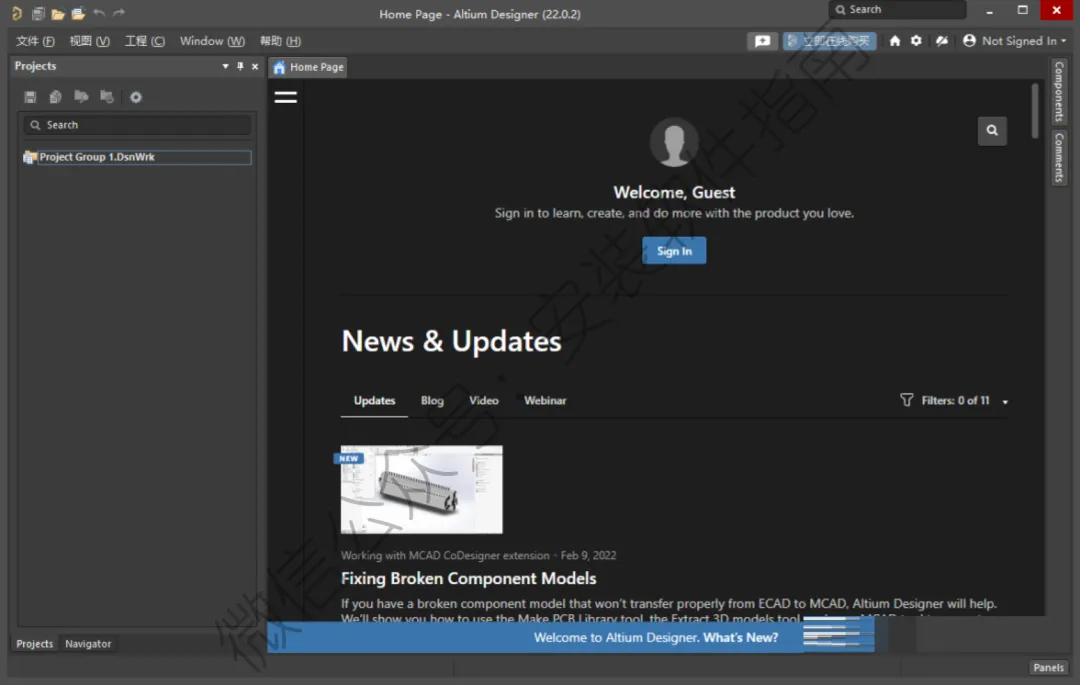This screenshot has height=685, width=1080.
Task: Click the Project Group 1.DsnWrk icon
Action: [30, 157]
